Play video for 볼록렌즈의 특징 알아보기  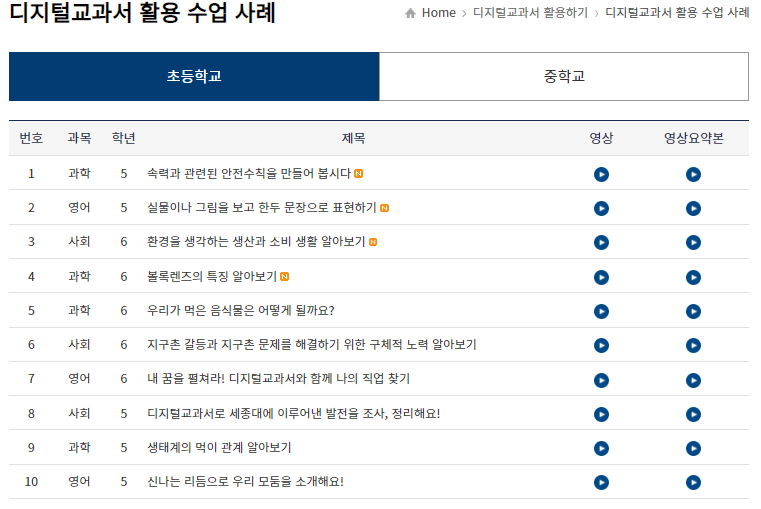click(x=601, y=277)
